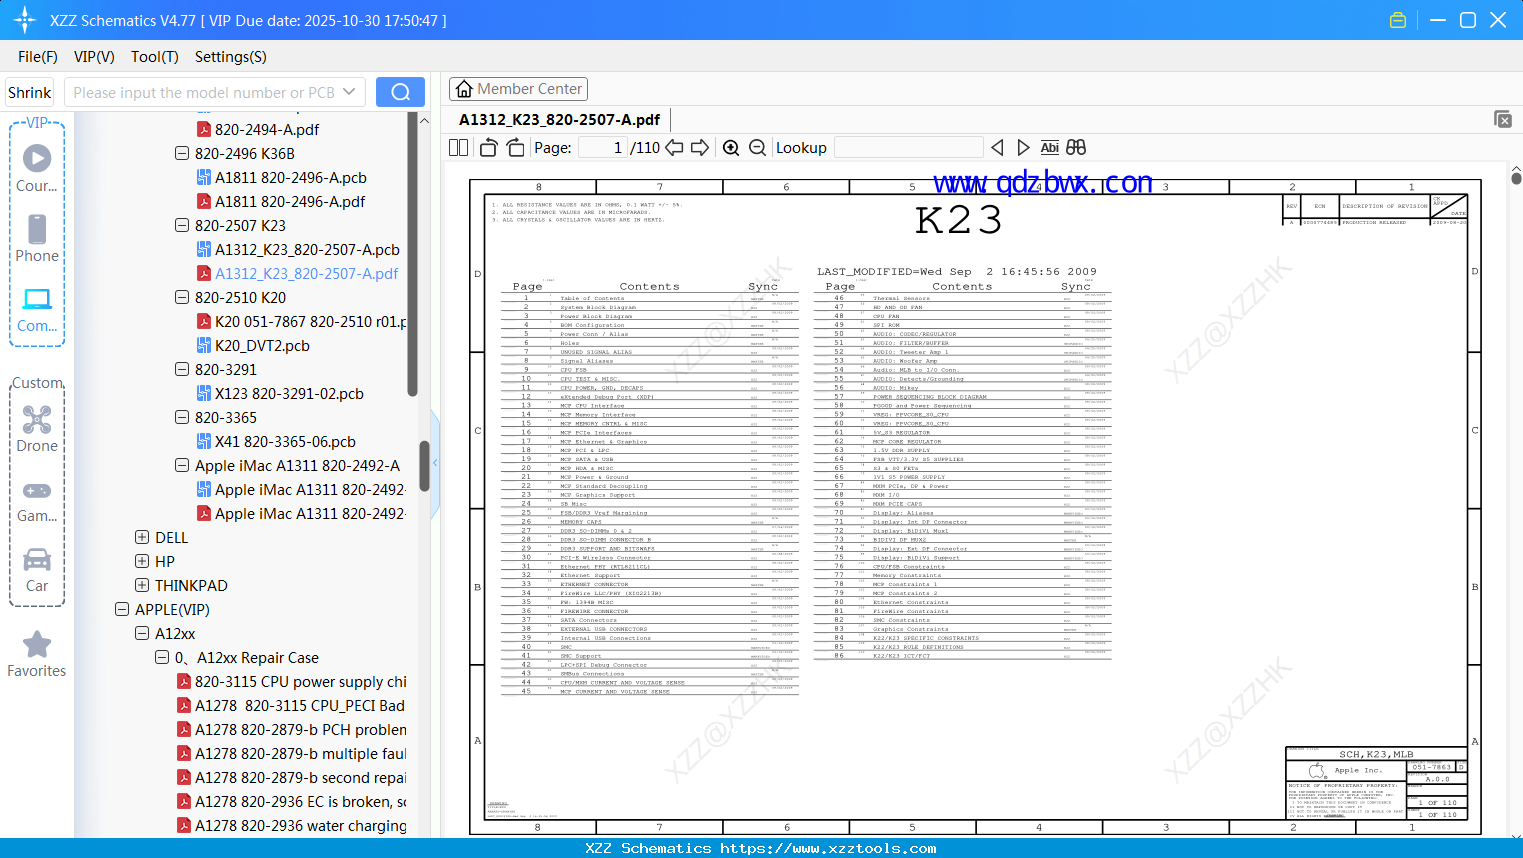Collapse the 820-2496 K36B folder
Image resolution: width=1523 pixels, height=858 pixels.
[x=182, y=154]
